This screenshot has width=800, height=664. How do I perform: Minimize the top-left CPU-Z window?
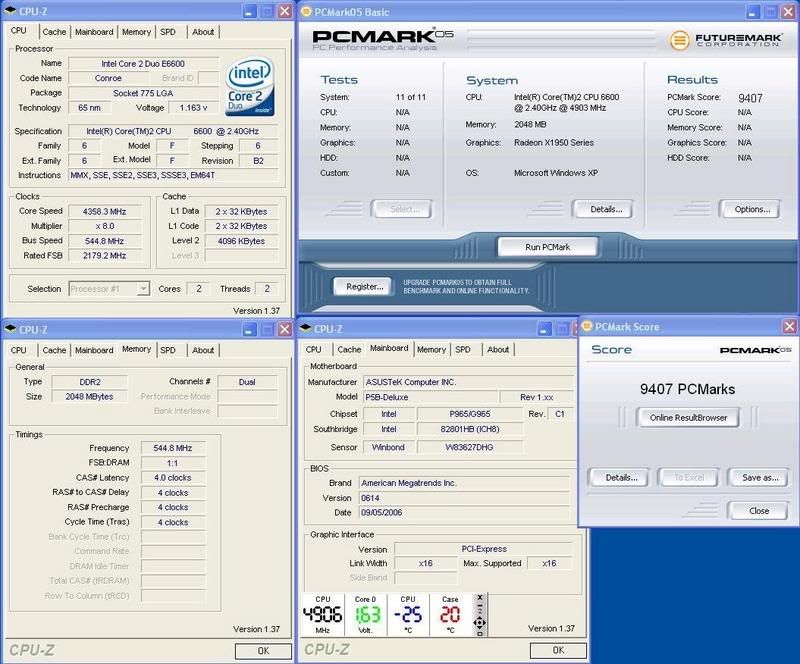click(x=248, y=11)
